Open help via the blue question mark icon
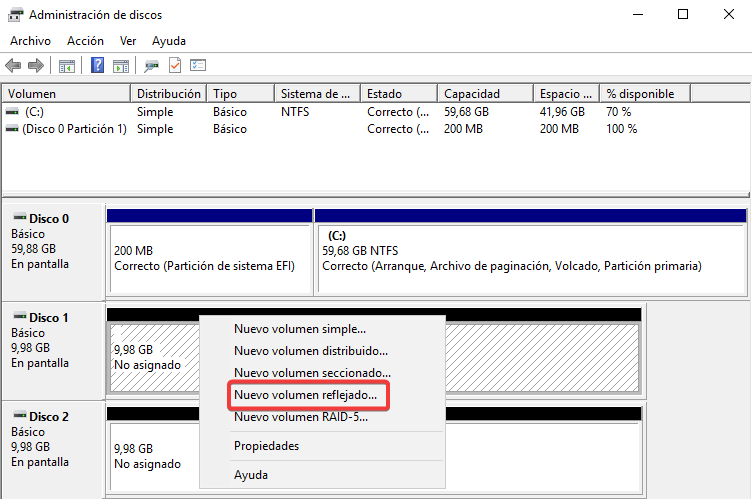752x499 pixels. [98, 66]
